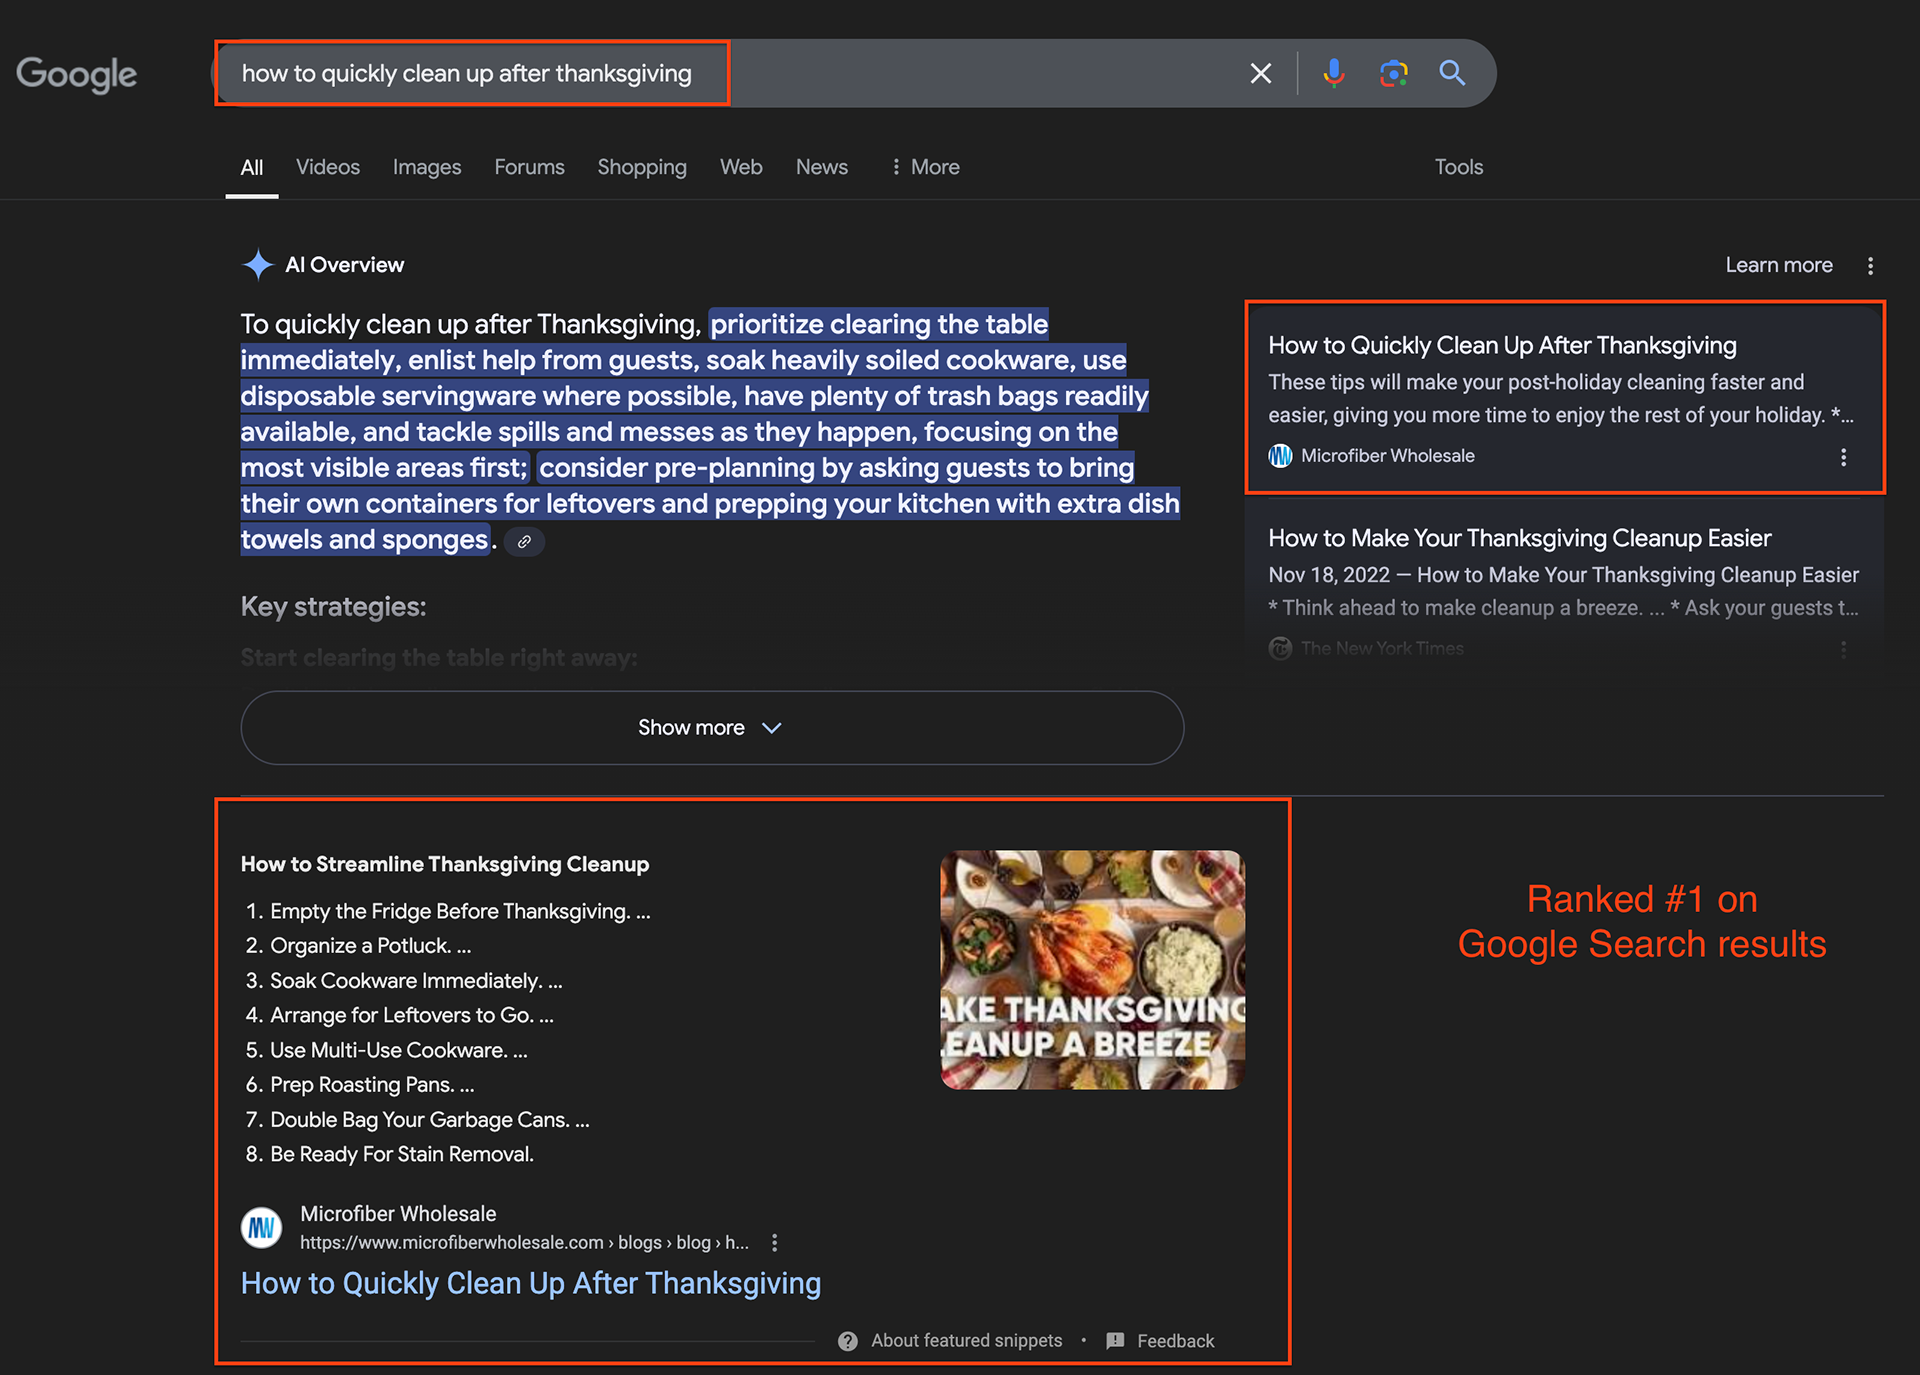Switch to the Images tab
This screenshot has width=1920, height=1375.
(427, 167)
